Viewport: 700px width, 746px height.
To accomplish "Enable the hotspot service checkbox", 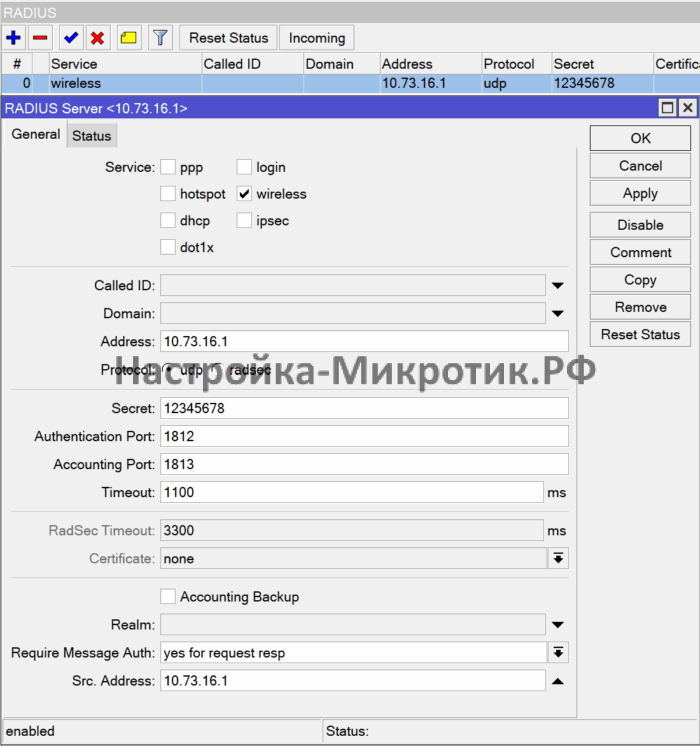I will tap(168, 194).
